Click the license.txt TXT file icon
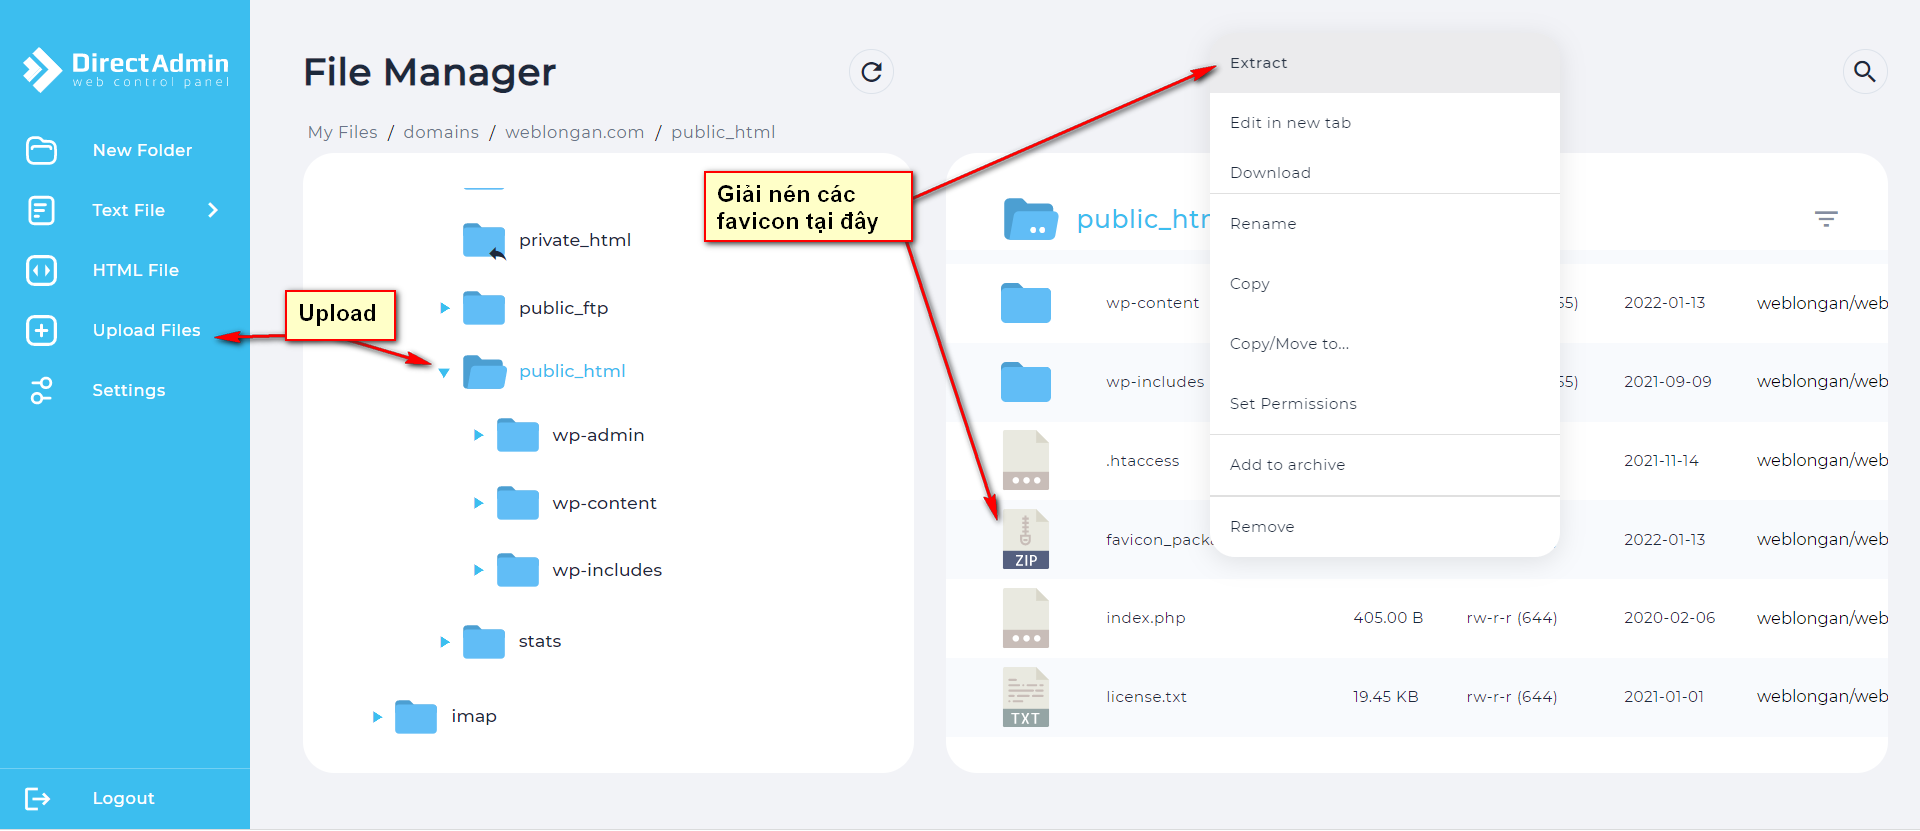Viewport: 1920px width, 831px height. 1026,697
